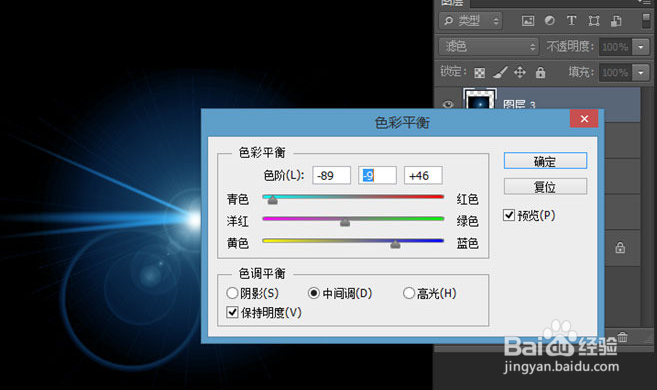The height and width of the screenshot is (390, 657).
Task: Click the smart object filter icon
Action: click(x=616, y=21)
